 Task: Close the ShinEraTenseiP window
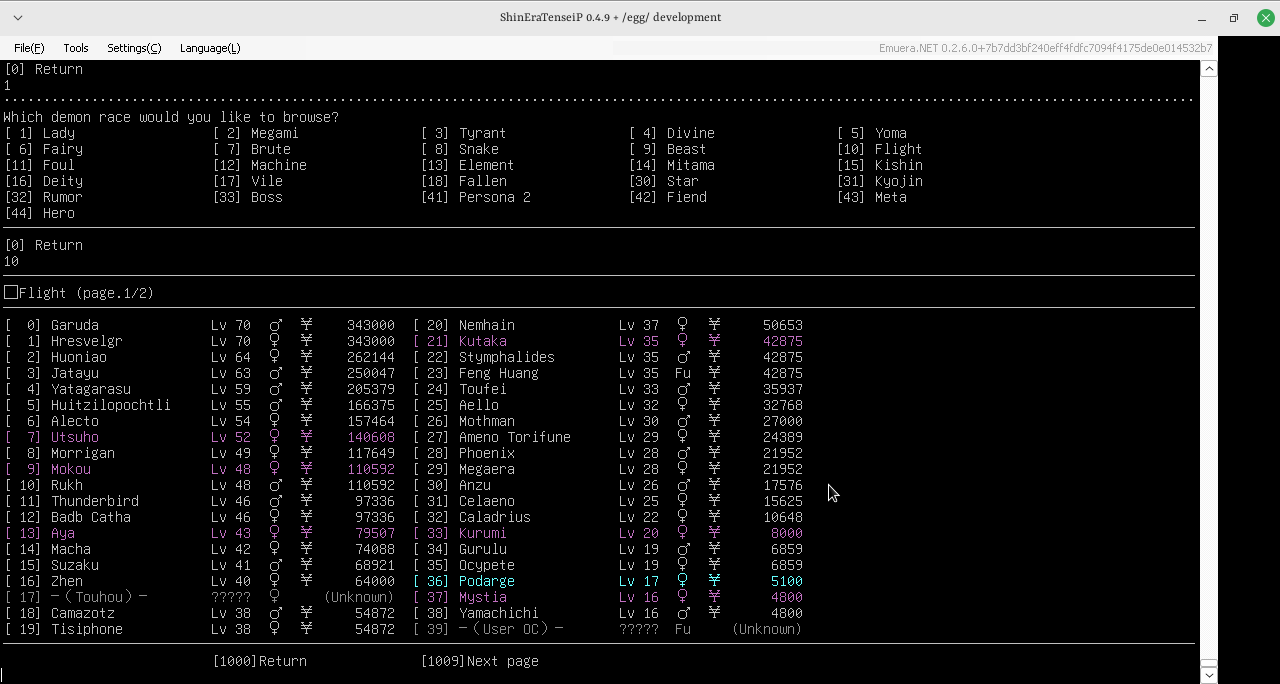point(1265,18)
